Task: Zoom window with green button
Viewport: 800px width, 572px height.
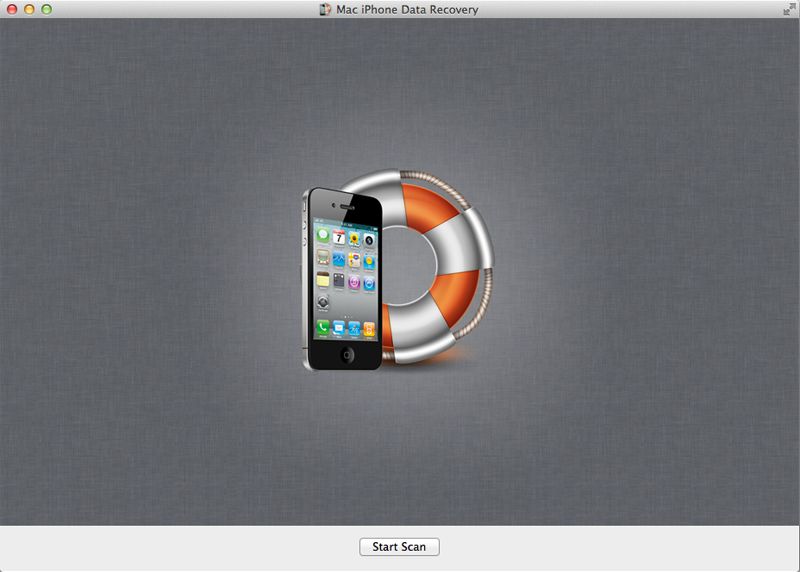Action: tap(46, 9)
